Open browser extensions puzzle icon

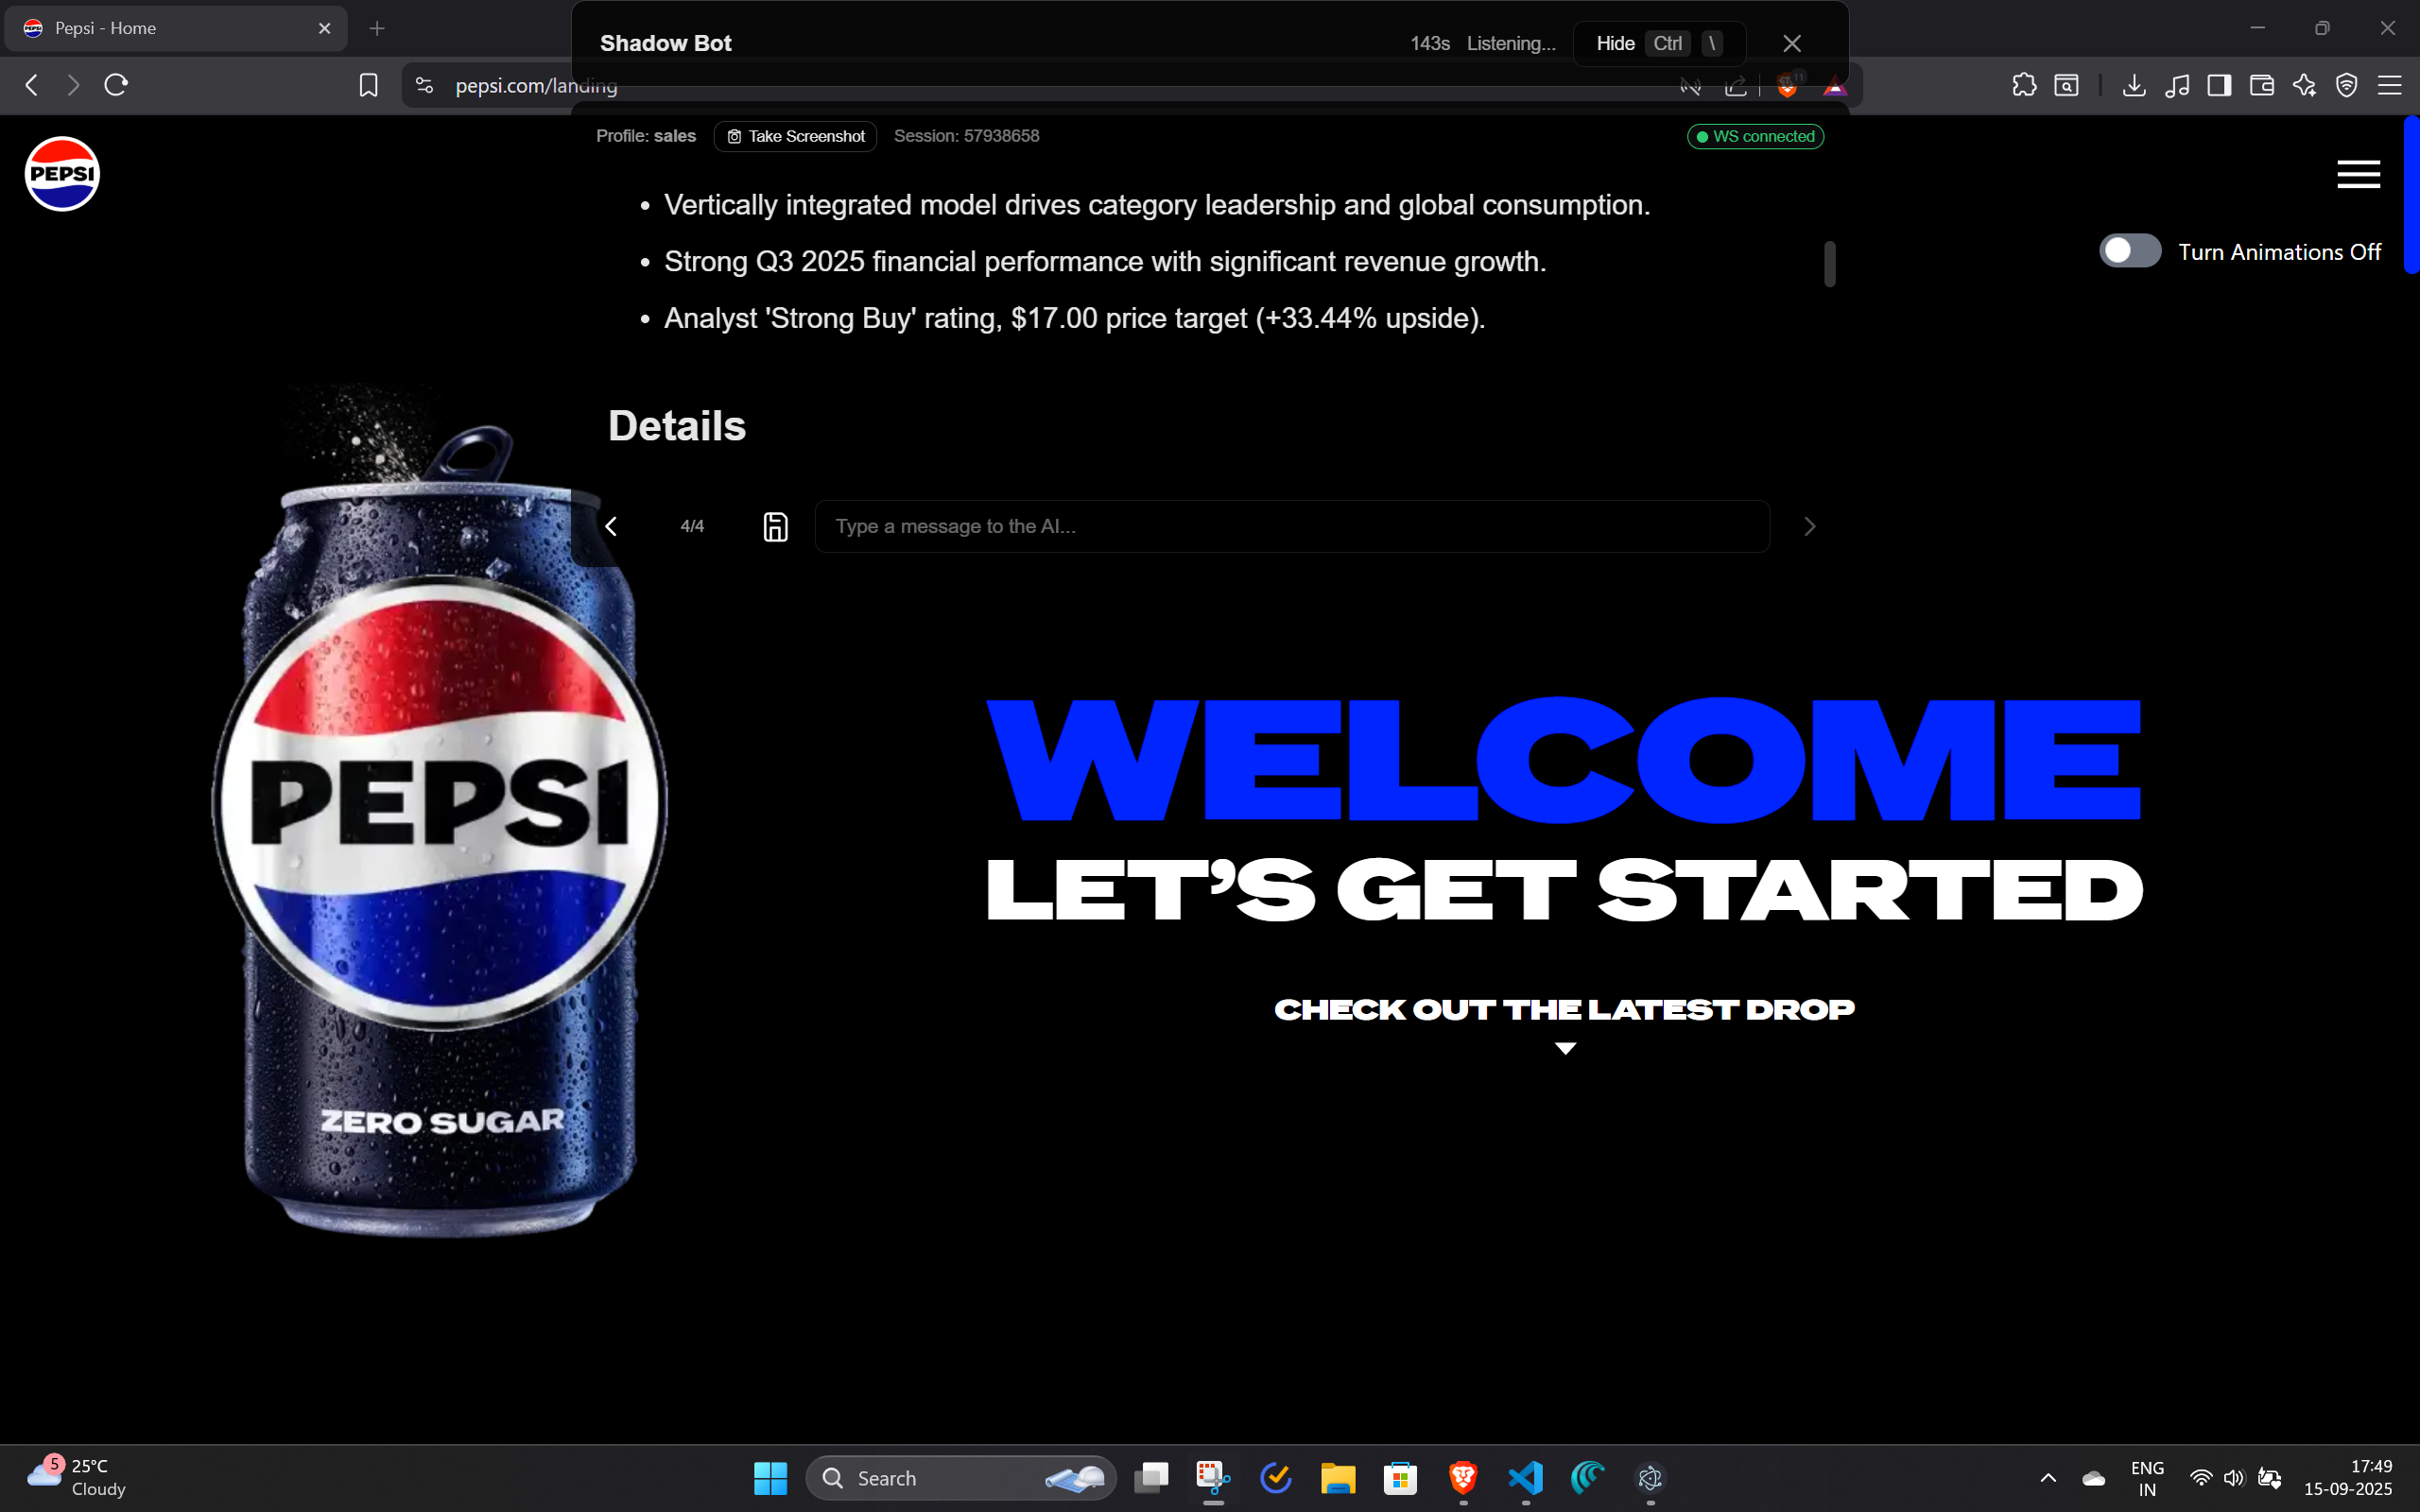(2024, 85)
